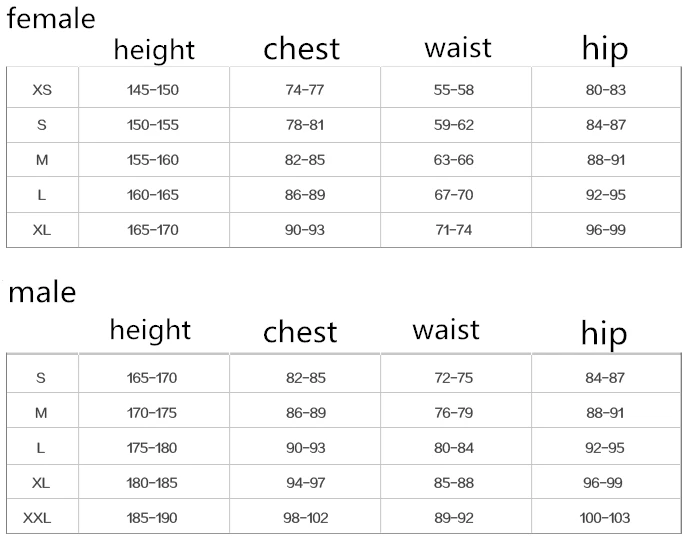Click female XL waist cell 71-74

[453, 229]
